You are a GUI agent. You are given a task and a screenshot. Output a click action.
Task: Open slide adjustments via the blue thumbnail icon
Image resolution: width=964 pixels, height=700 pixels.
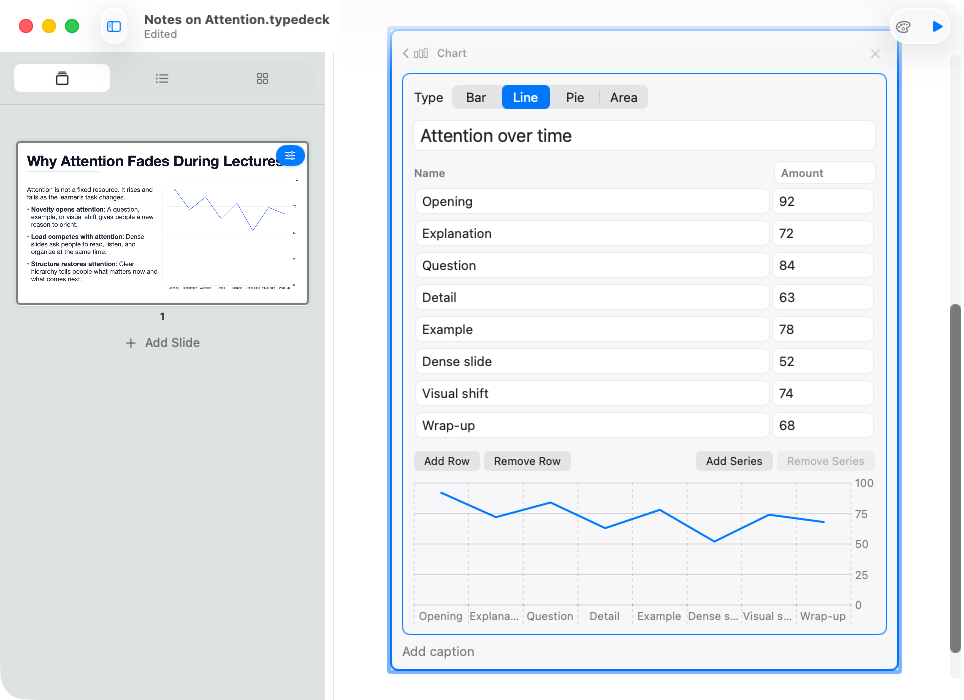click(x=290, y=155)
